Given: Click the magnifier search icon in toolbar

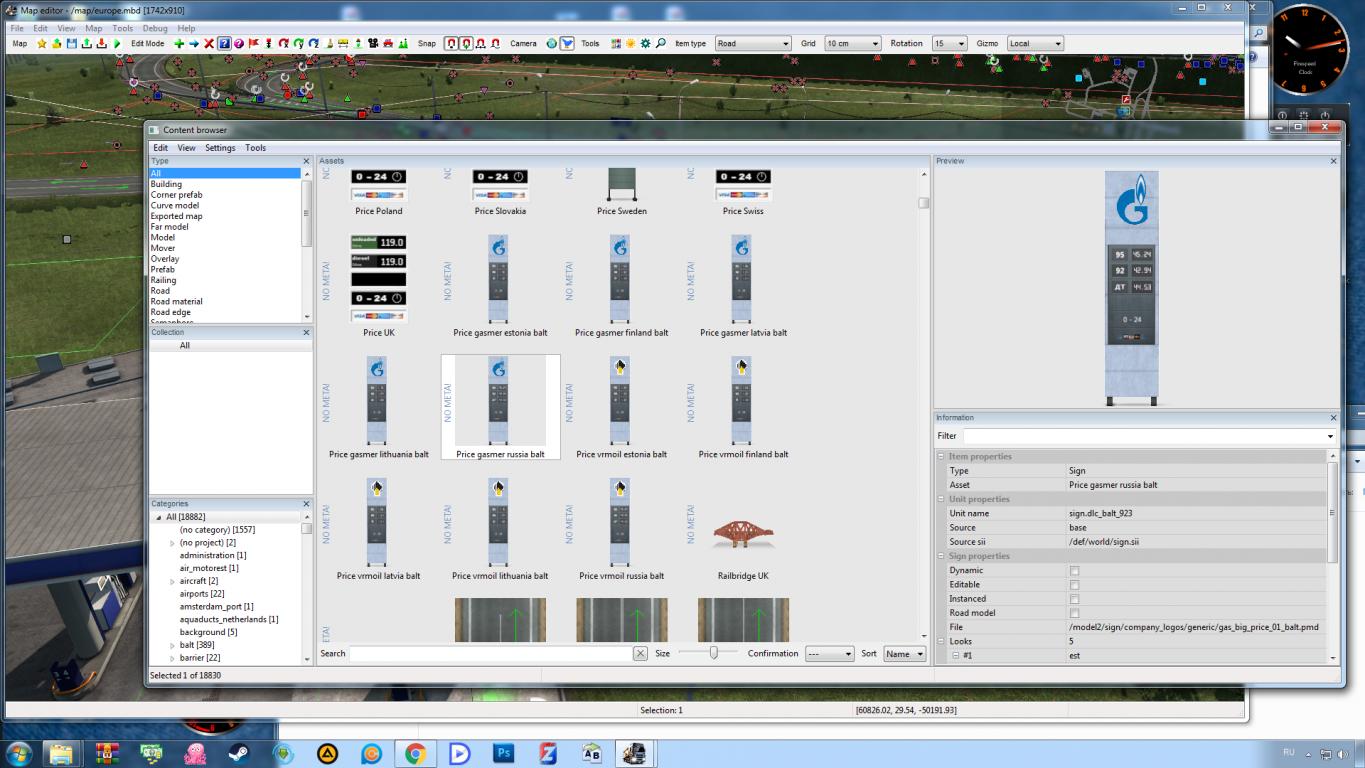Looking at the screenshot, I should [661, 44].
